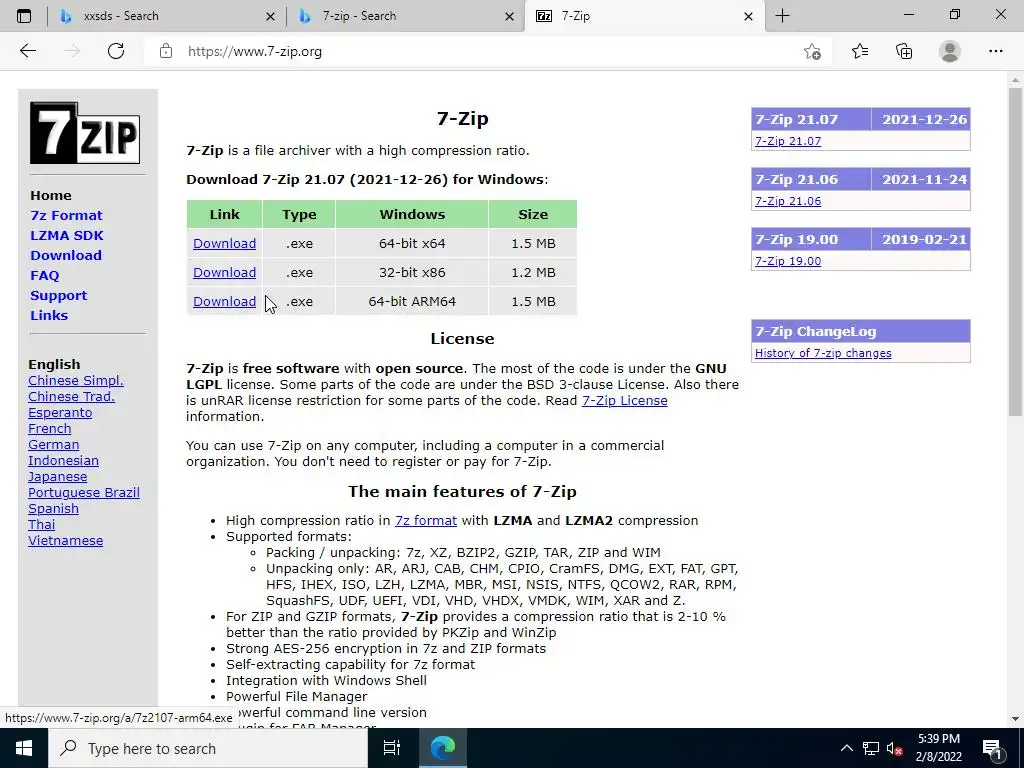1024x768 pixels.
Task: Open Windows Start menu
Action: 24,748
